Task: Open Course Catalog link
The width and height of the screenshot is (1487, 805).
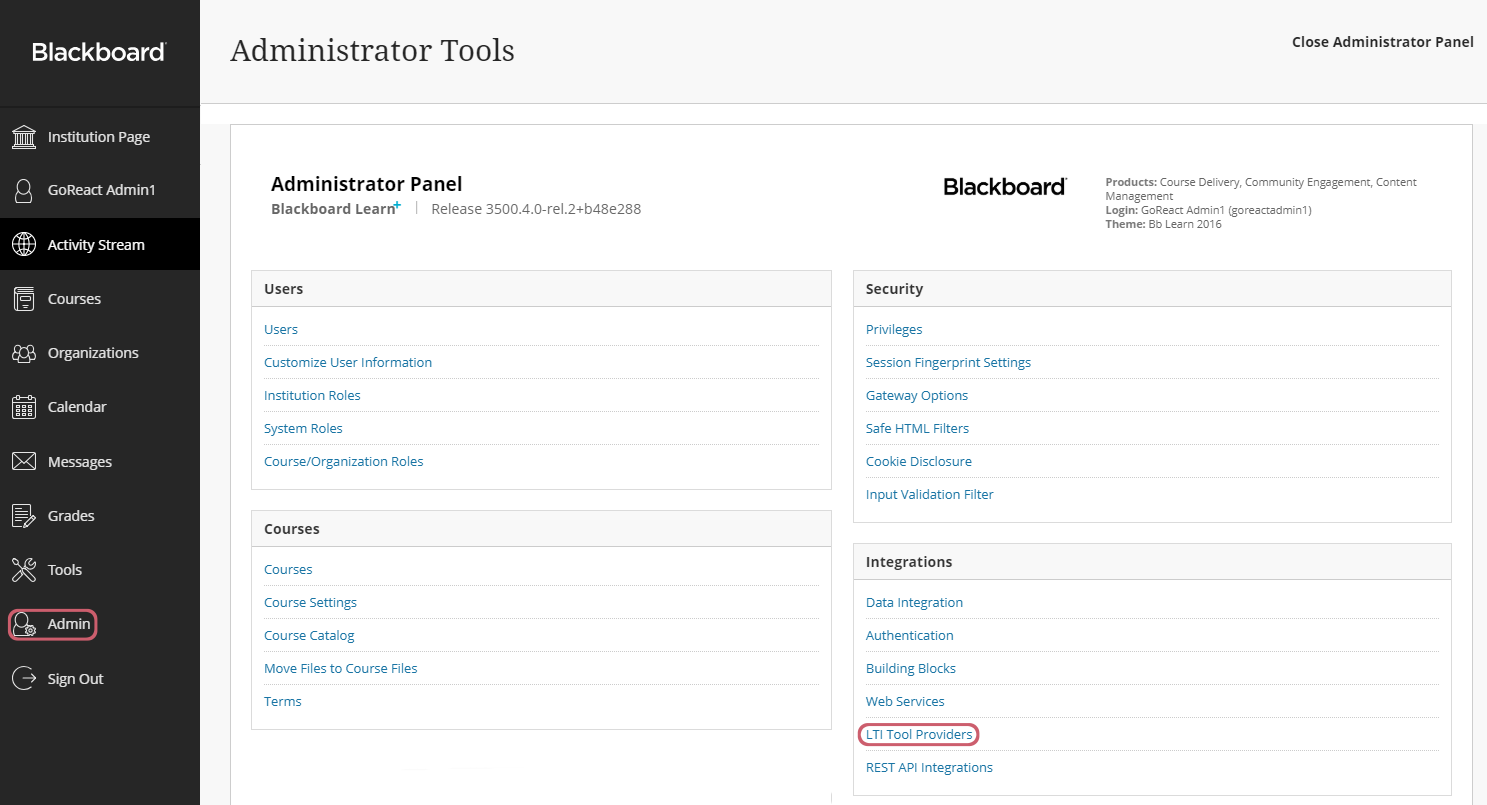Action: (309, 635)
